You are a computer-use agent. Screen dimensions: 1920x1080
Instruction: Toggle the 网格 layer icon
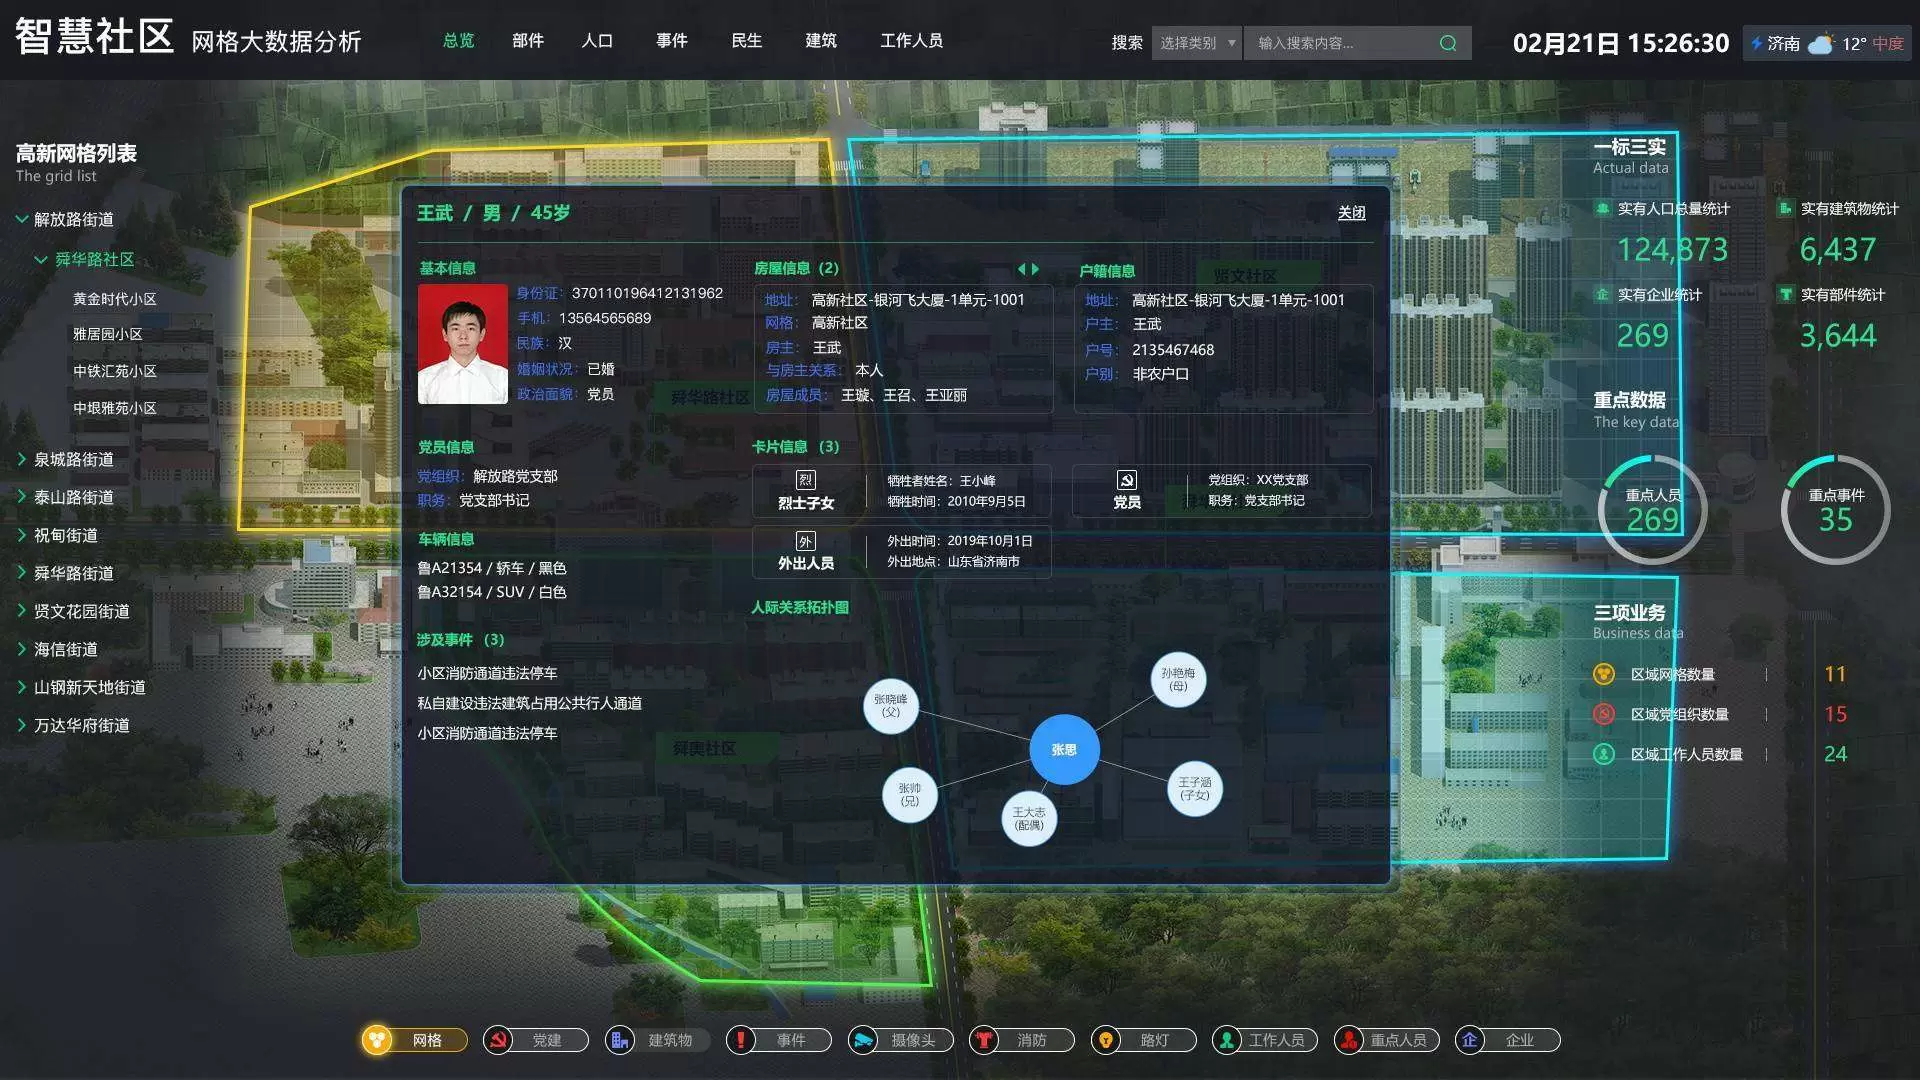coord(377,1040)
